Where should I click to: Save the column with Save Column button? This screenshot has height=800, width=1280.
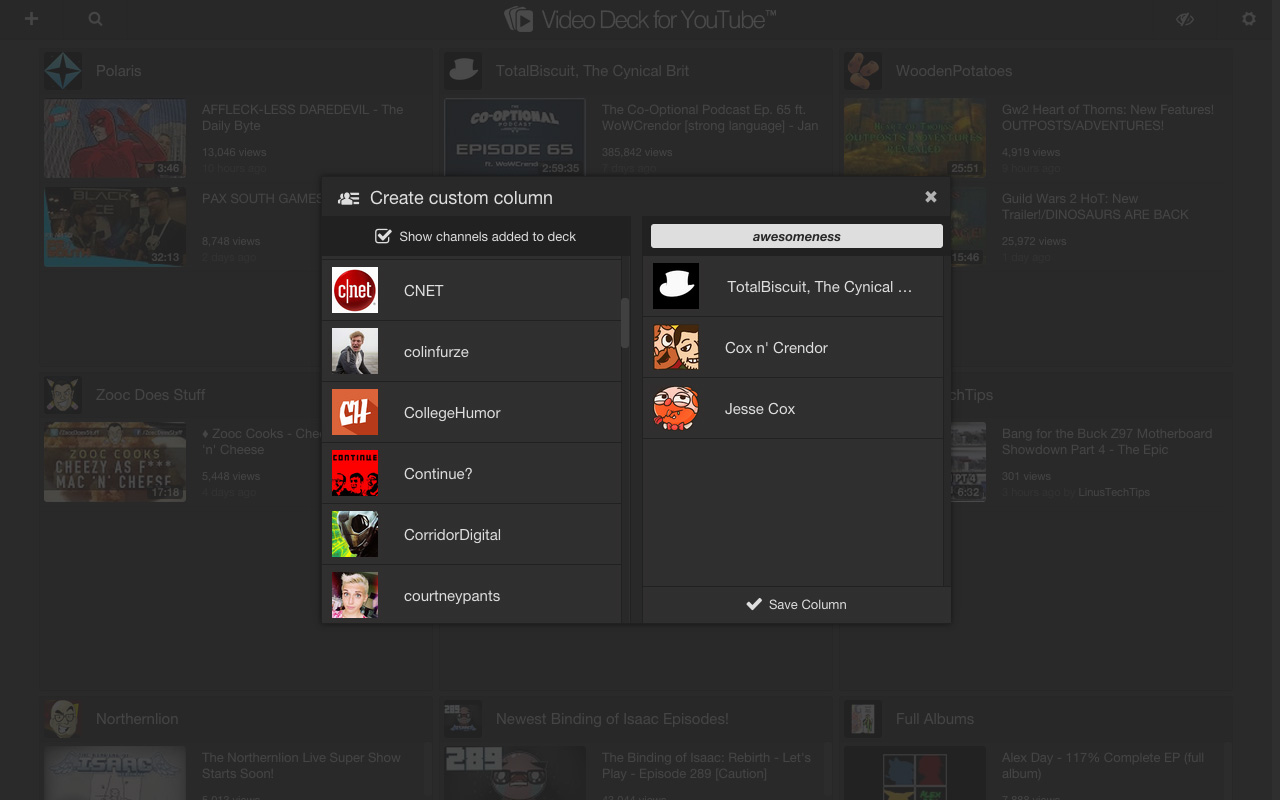coord(796,604)
